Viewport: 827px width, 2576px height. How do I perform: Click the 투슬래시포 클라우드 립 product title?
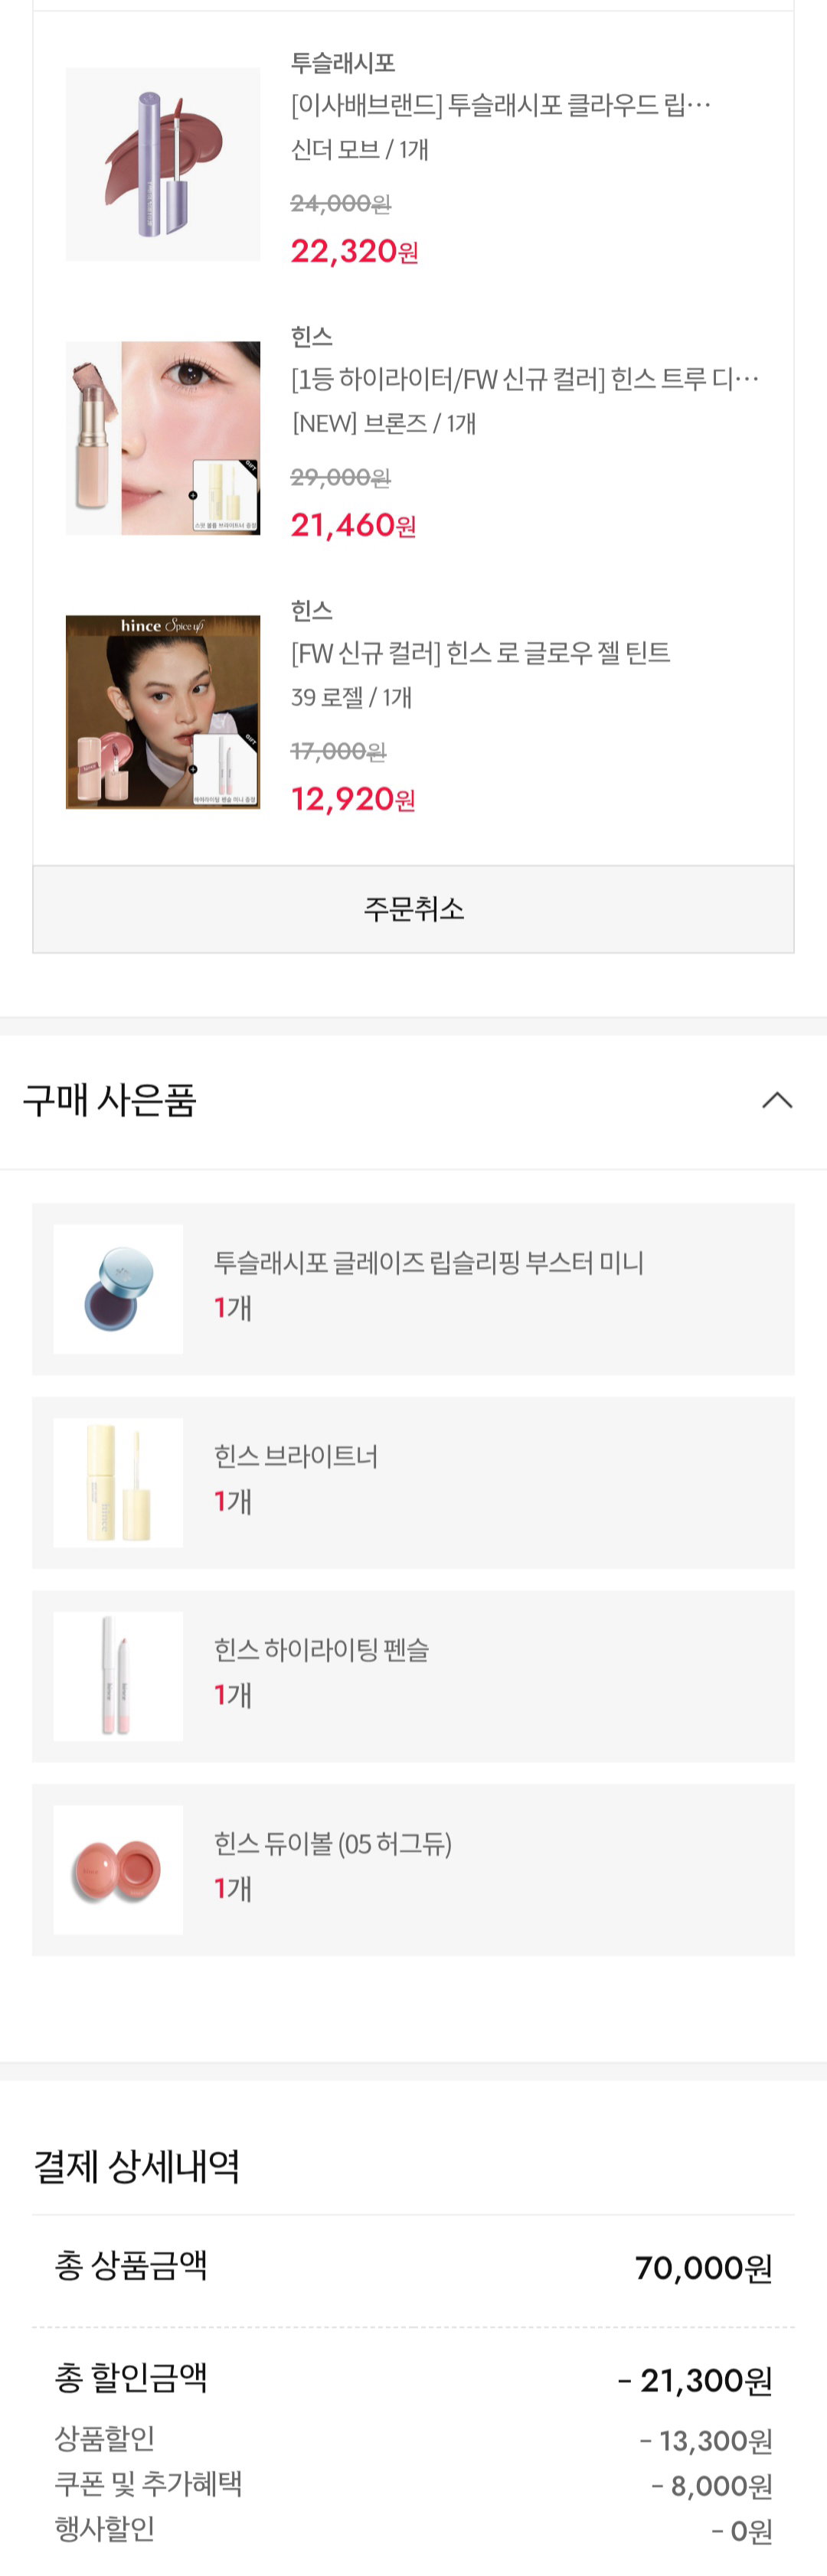[x=501, y=105]
